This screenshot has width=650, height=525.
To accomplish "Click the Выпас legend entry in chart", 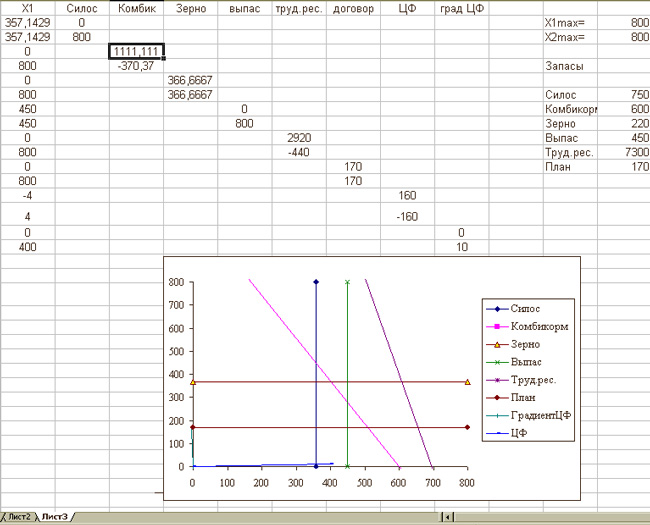I will click(514, 362).
